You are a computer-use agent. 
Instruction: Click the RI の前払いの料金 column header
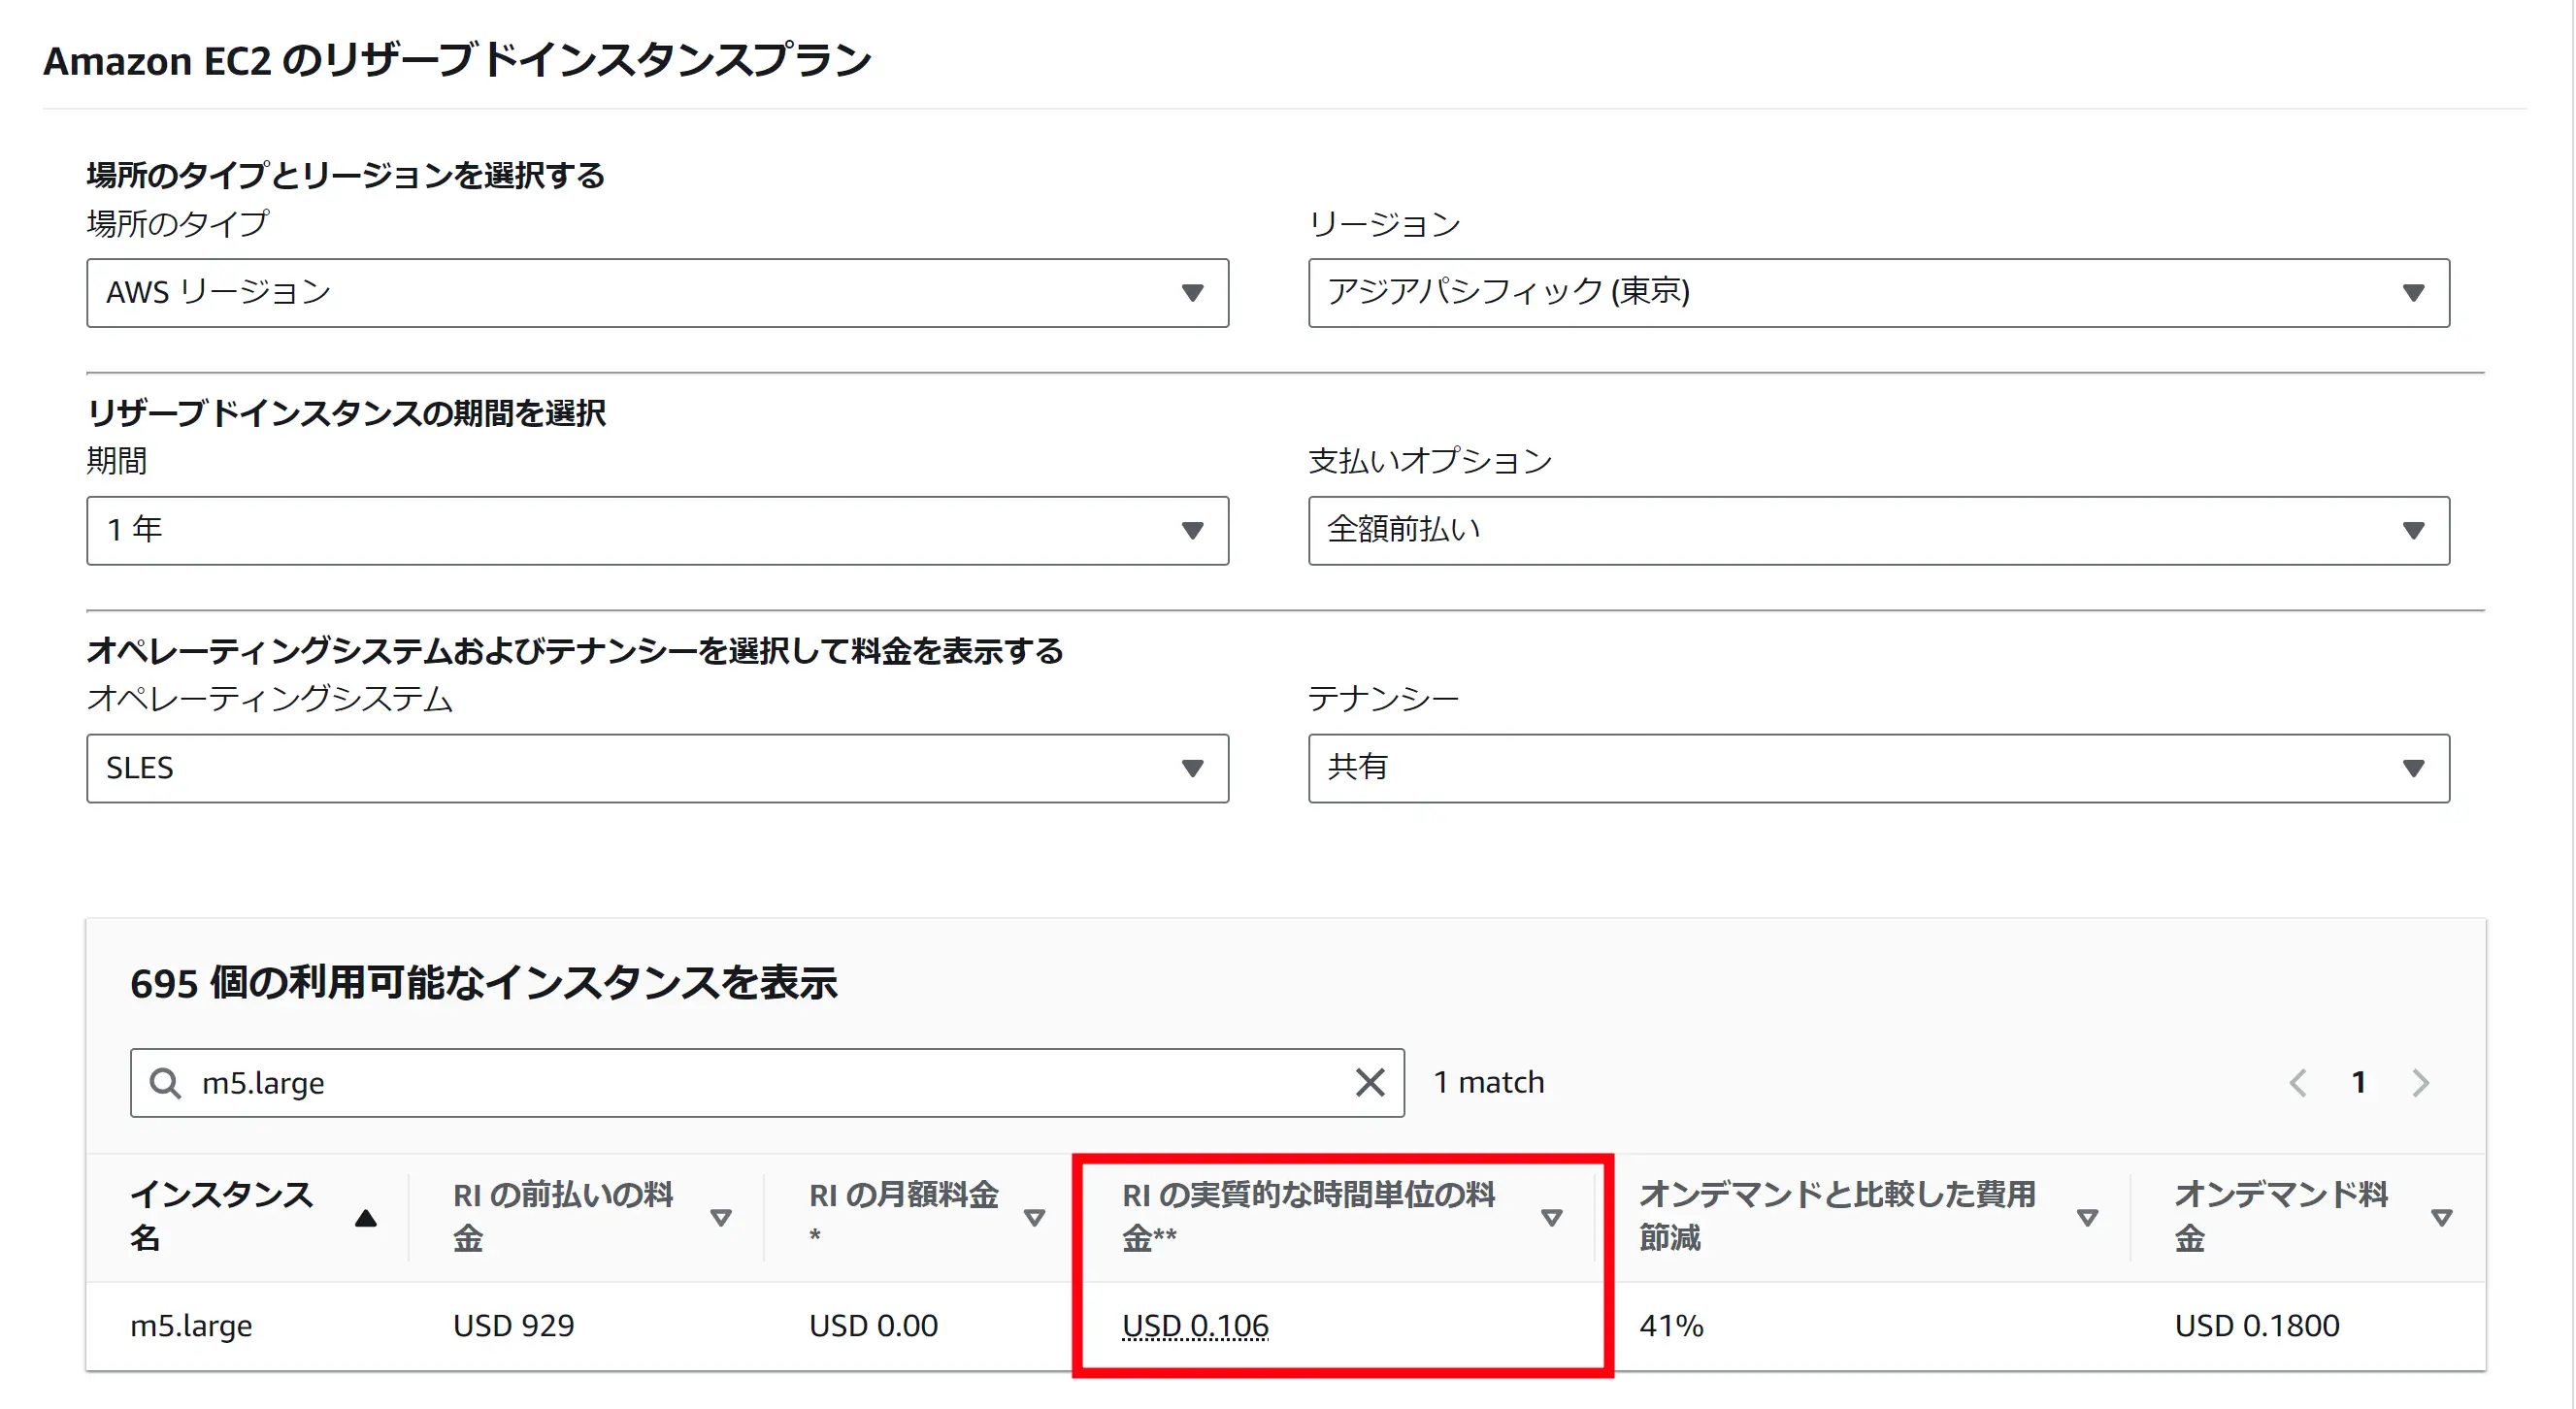point(563,1216)
